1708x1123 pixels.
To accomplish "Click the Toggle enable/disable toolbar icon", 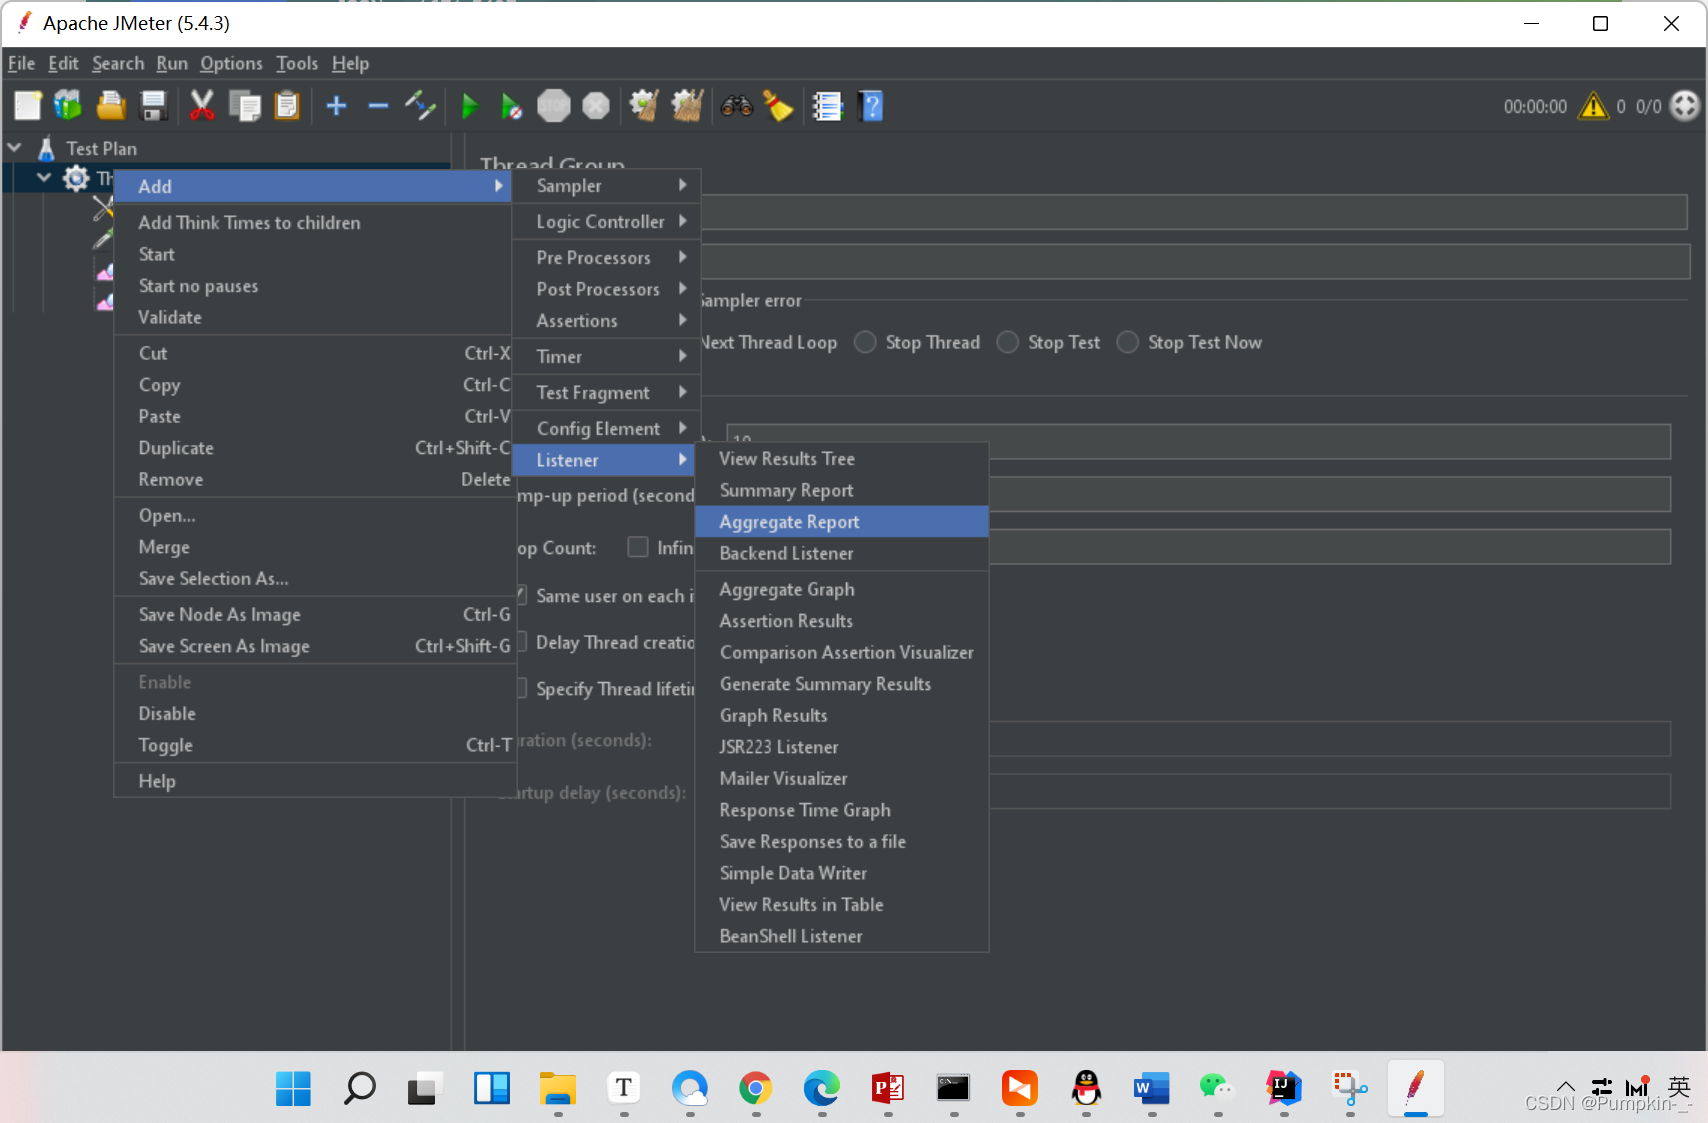I will (x=420, y=106).
